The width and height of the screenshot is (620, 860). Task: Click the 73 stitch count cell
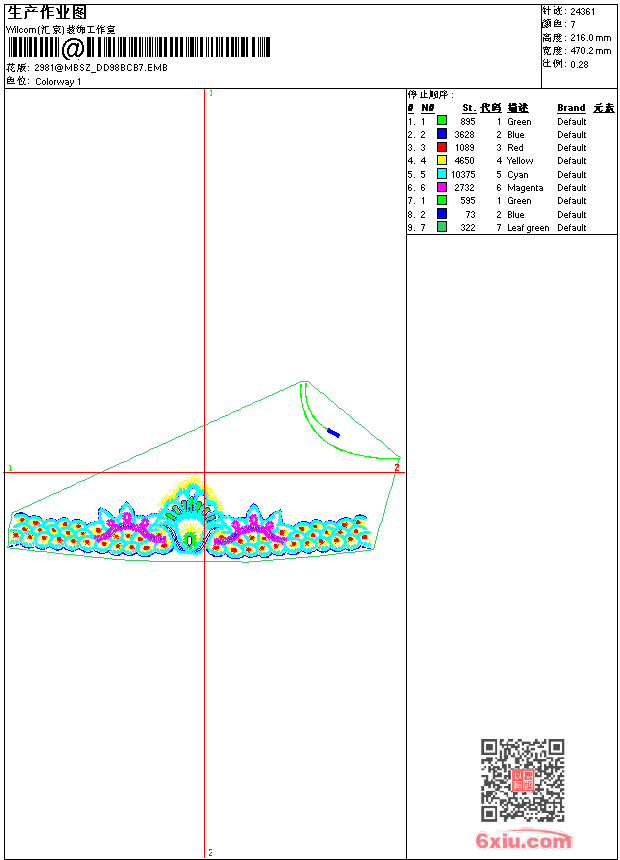(470, 215)
